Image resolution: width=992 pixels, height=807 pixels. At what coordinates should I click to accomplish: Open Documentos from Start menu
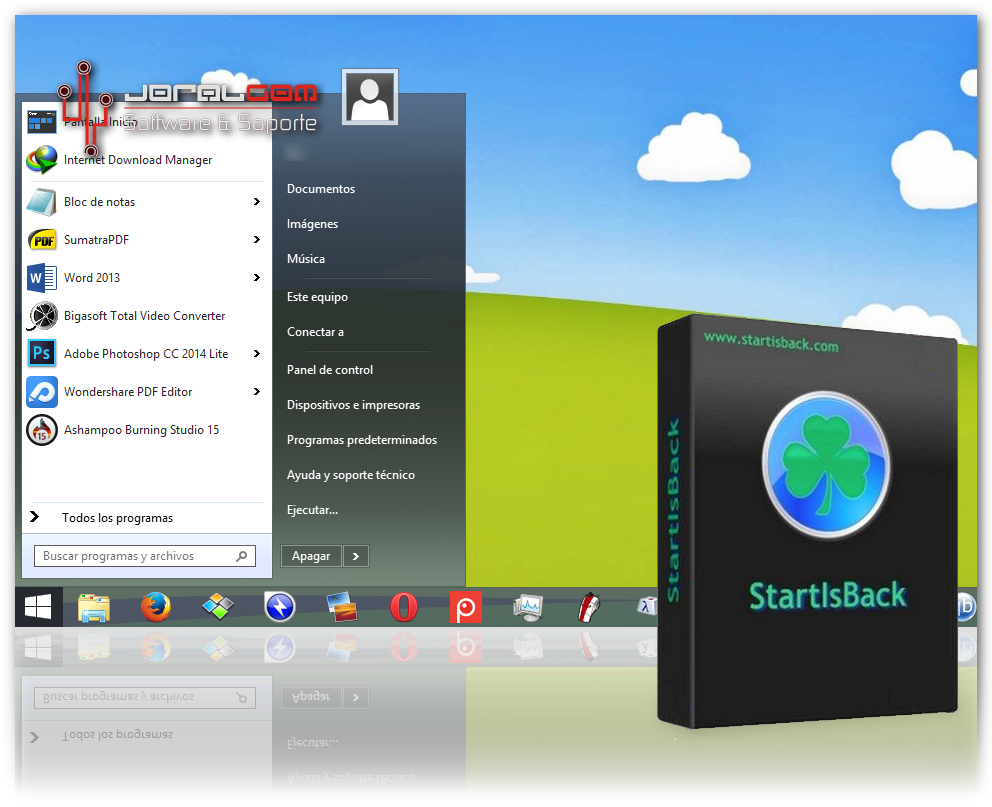click(x=321, y=188)
